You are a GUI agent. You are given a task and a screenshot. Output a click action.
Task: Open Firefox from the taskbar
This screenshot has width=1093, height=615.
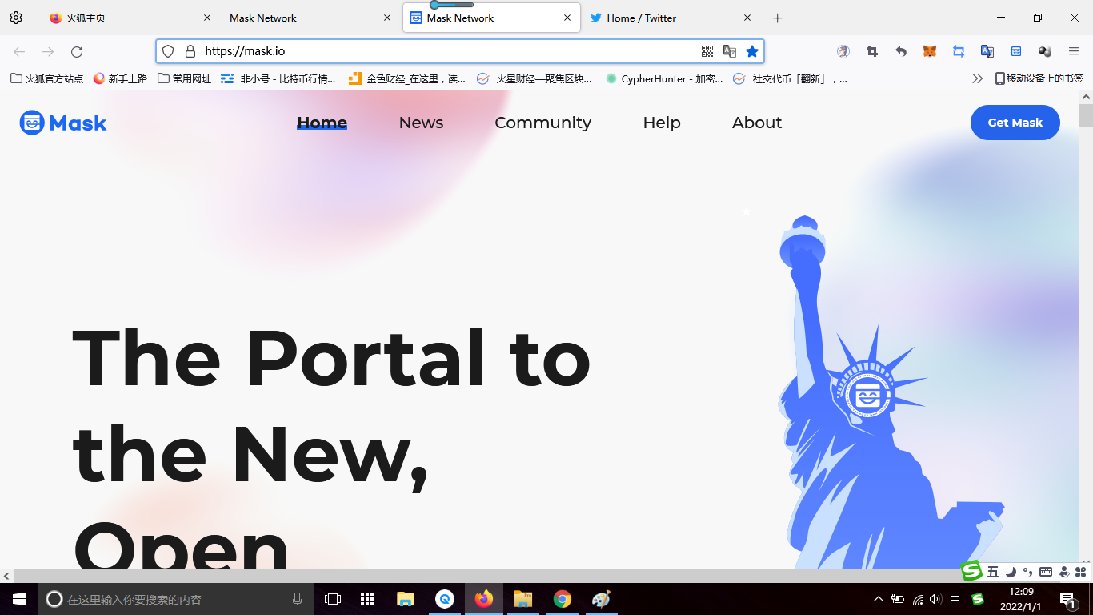pyautogui.click(x=483, y=599)
